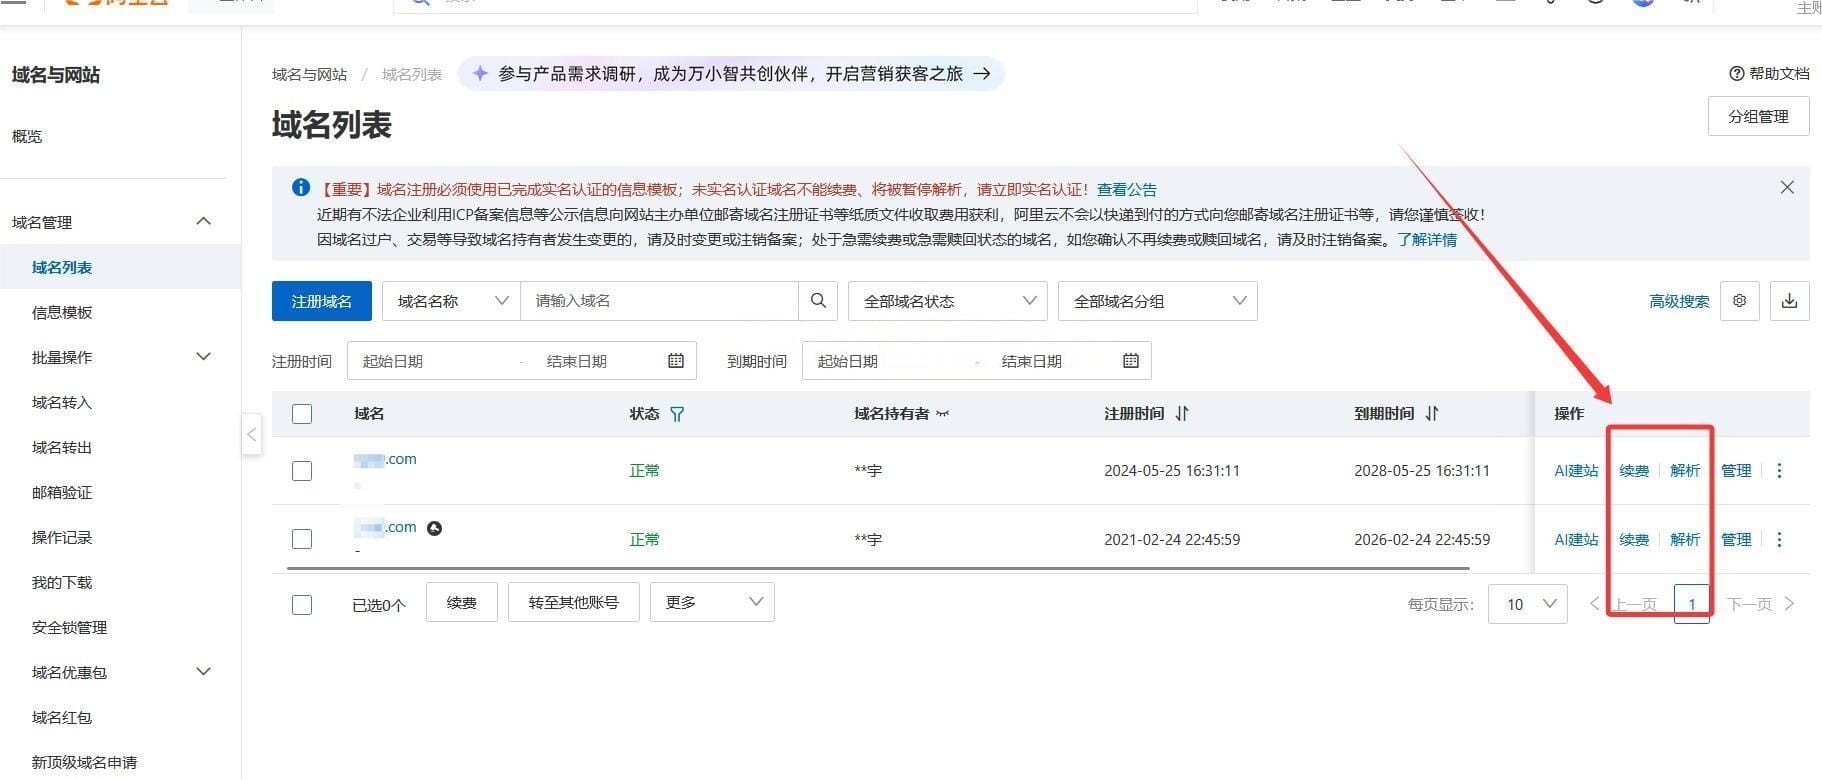Open more actions for 2028 expiry domain

click(x=1779, y=470)
